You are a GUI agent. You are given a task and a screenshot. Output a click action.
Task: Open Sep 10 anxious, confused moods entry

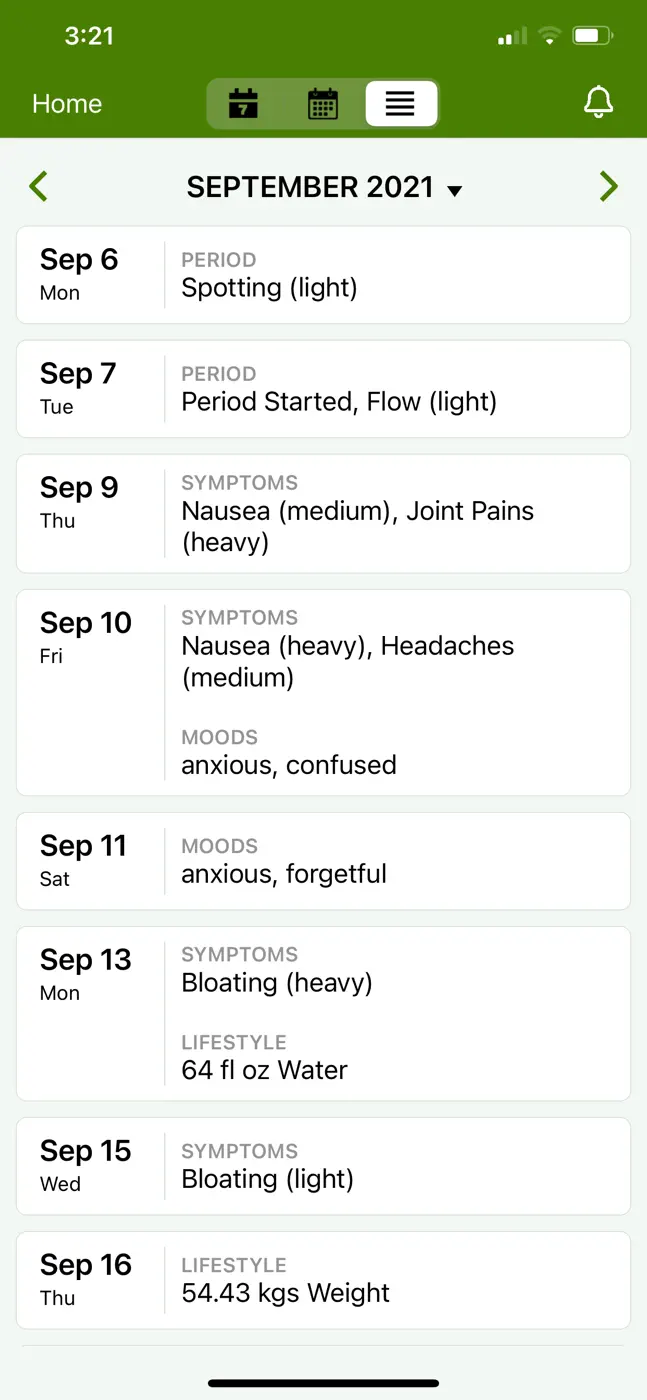coord(289,765)
